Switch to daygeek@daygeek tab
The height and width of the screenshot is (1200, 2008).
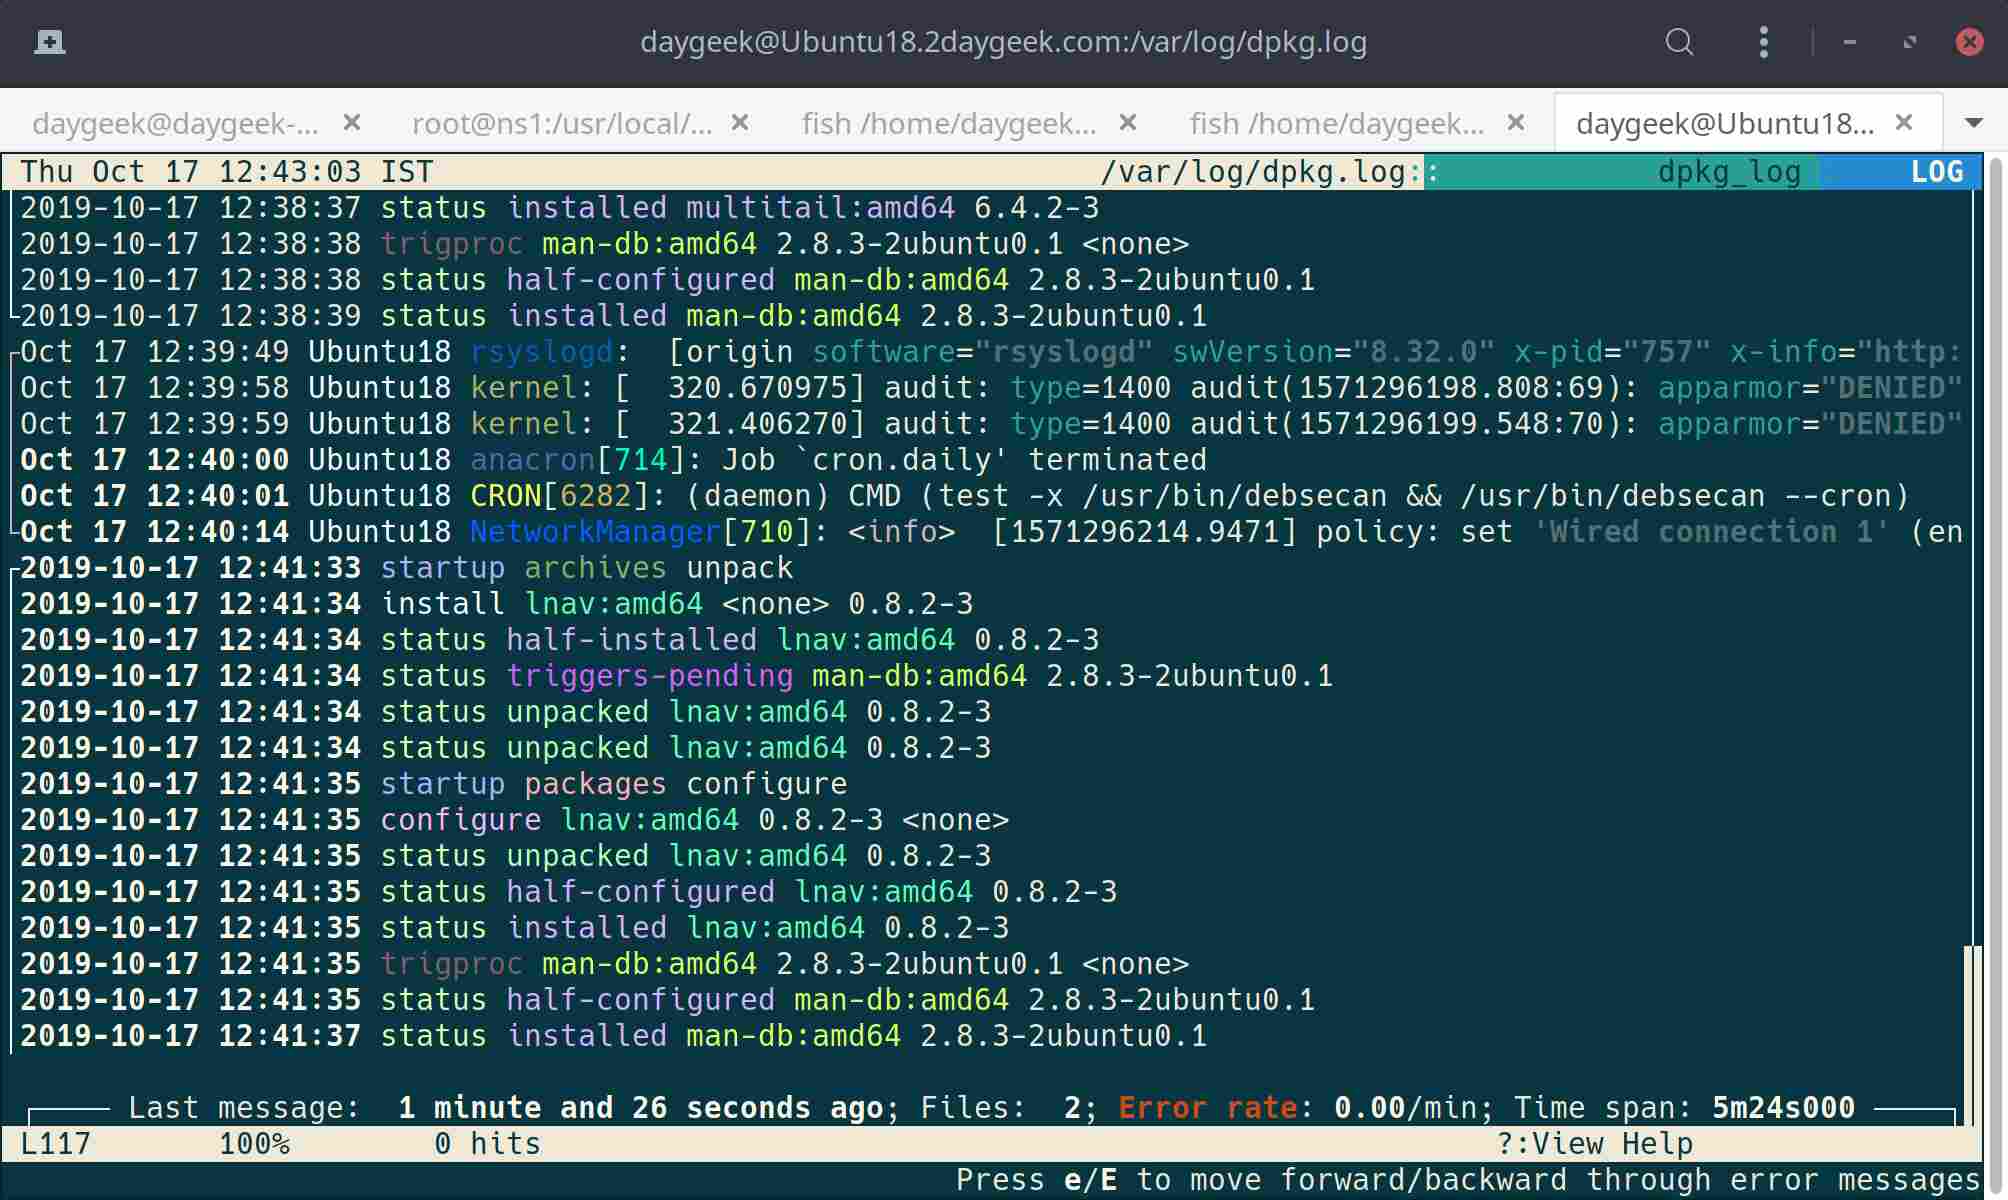[175, 123]
